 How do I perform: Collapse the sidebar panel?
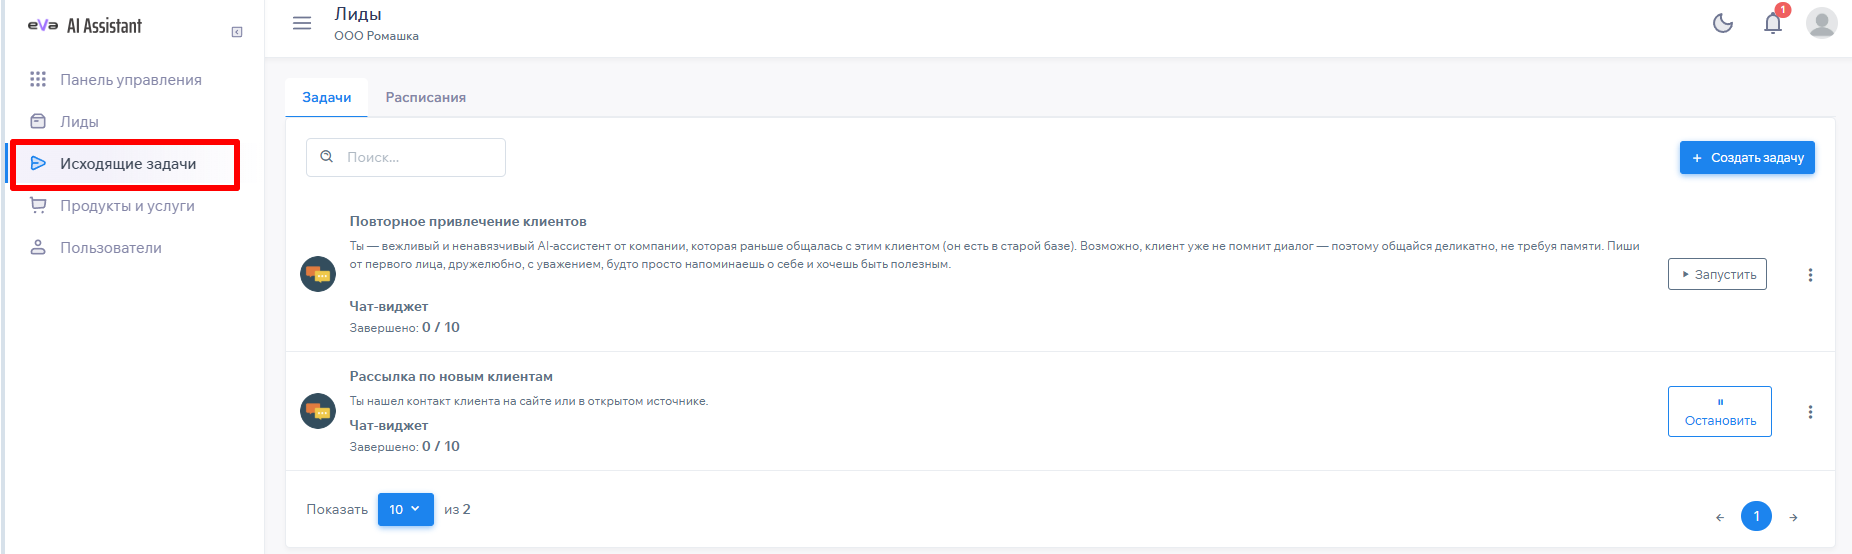[237, 32]
